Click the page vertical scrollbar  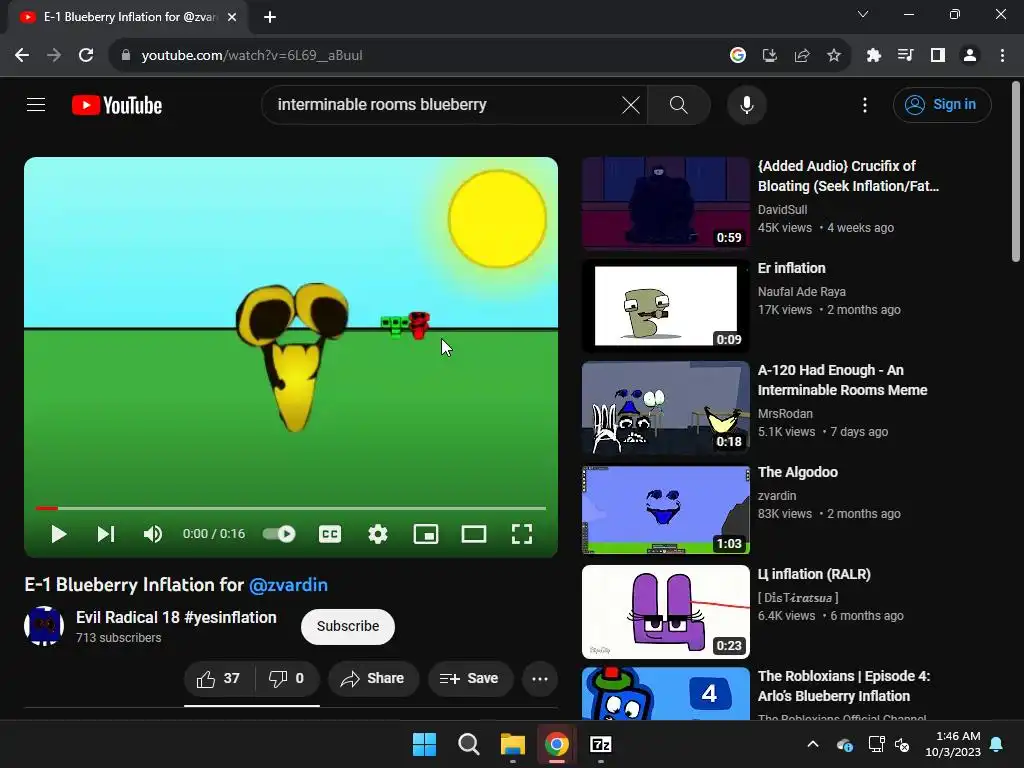(x=1016, y=171)
